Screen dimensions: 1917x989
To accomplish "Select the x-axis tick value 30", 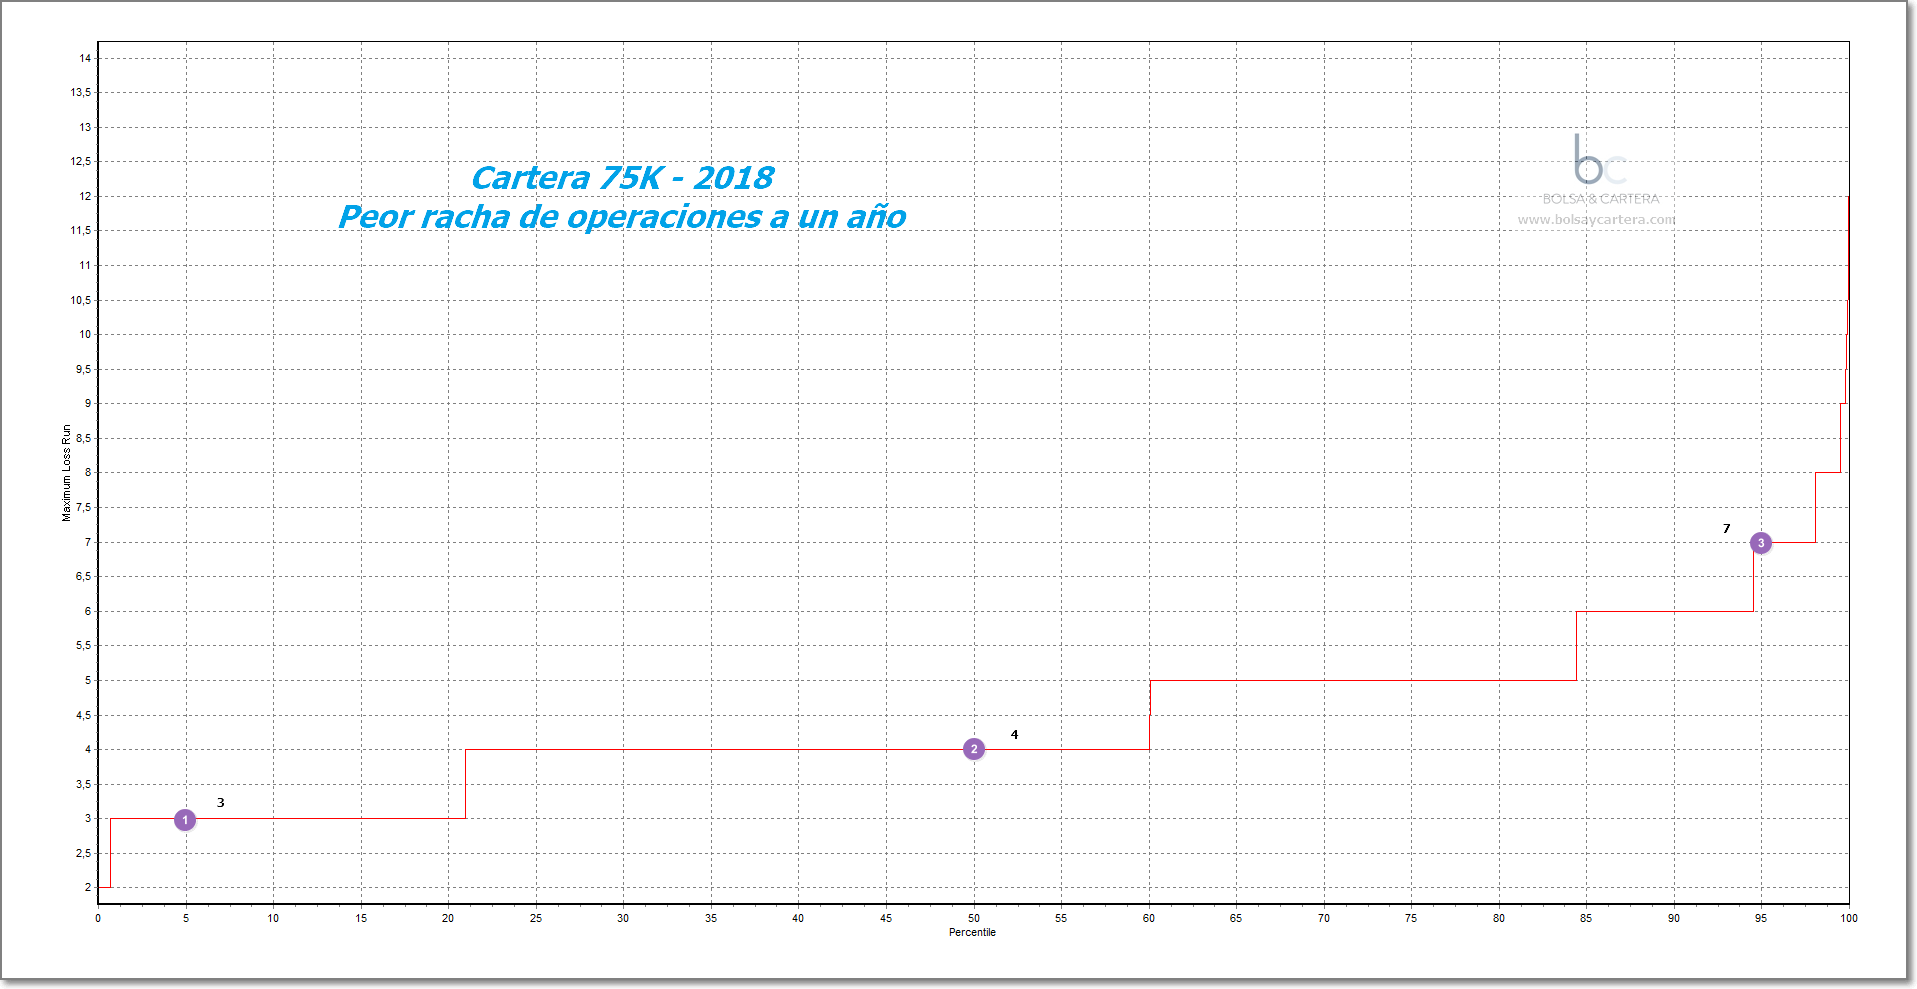I will 623,918.
